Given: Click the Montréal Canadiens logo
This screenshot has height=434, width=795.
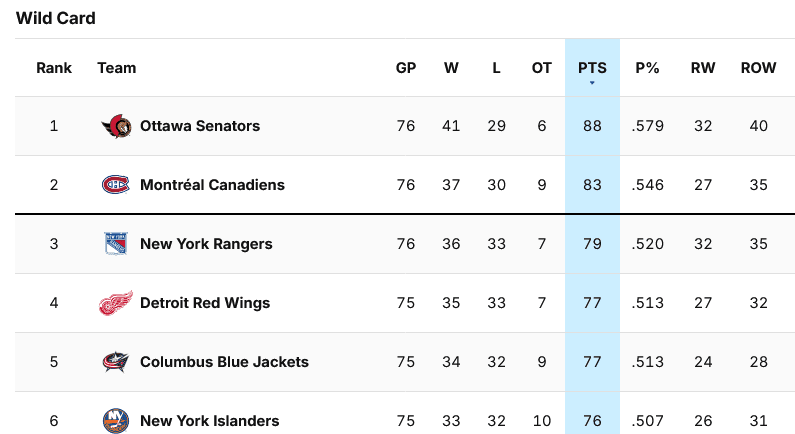Looking at the screenshot, I should (x=116, y=185).
